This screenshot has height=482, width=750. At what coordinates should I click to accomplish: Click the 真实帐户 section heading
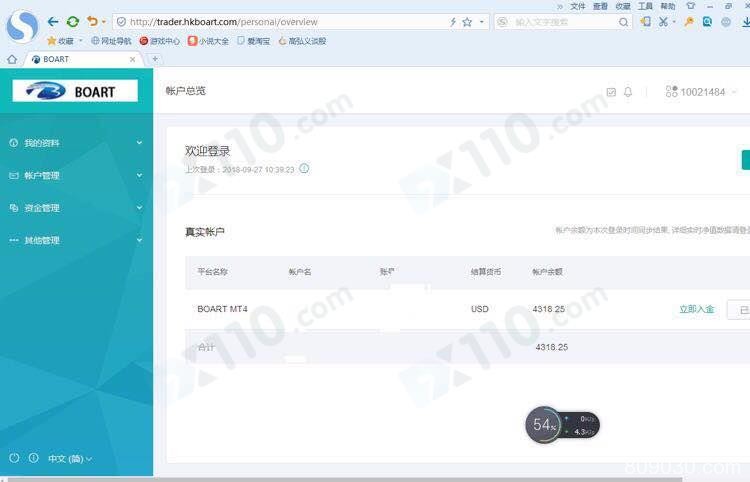tap(205, 232)
